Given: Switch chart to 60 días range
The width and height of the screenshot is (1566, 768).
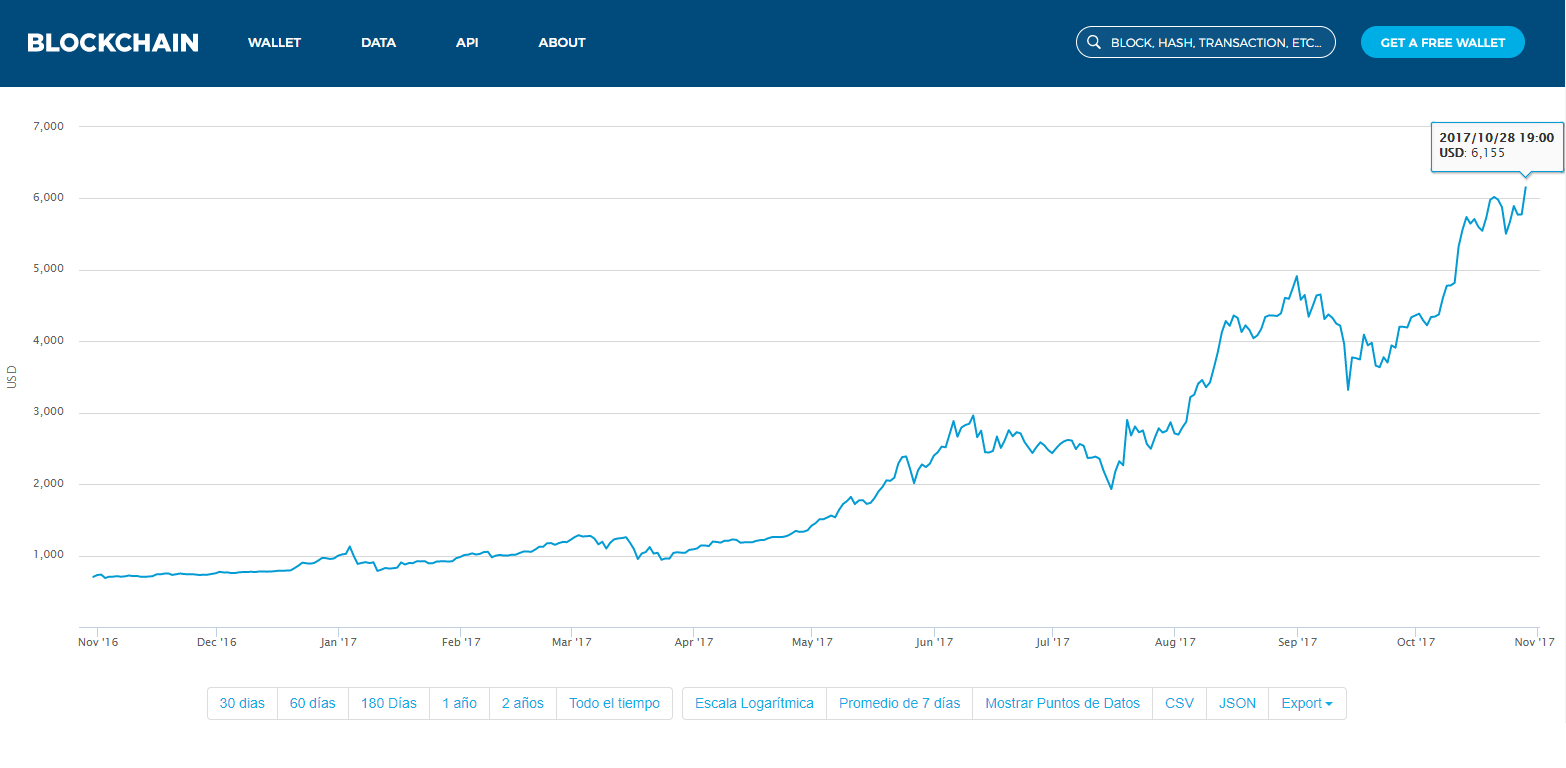Looking at the screenshot, I should [312, 703].
